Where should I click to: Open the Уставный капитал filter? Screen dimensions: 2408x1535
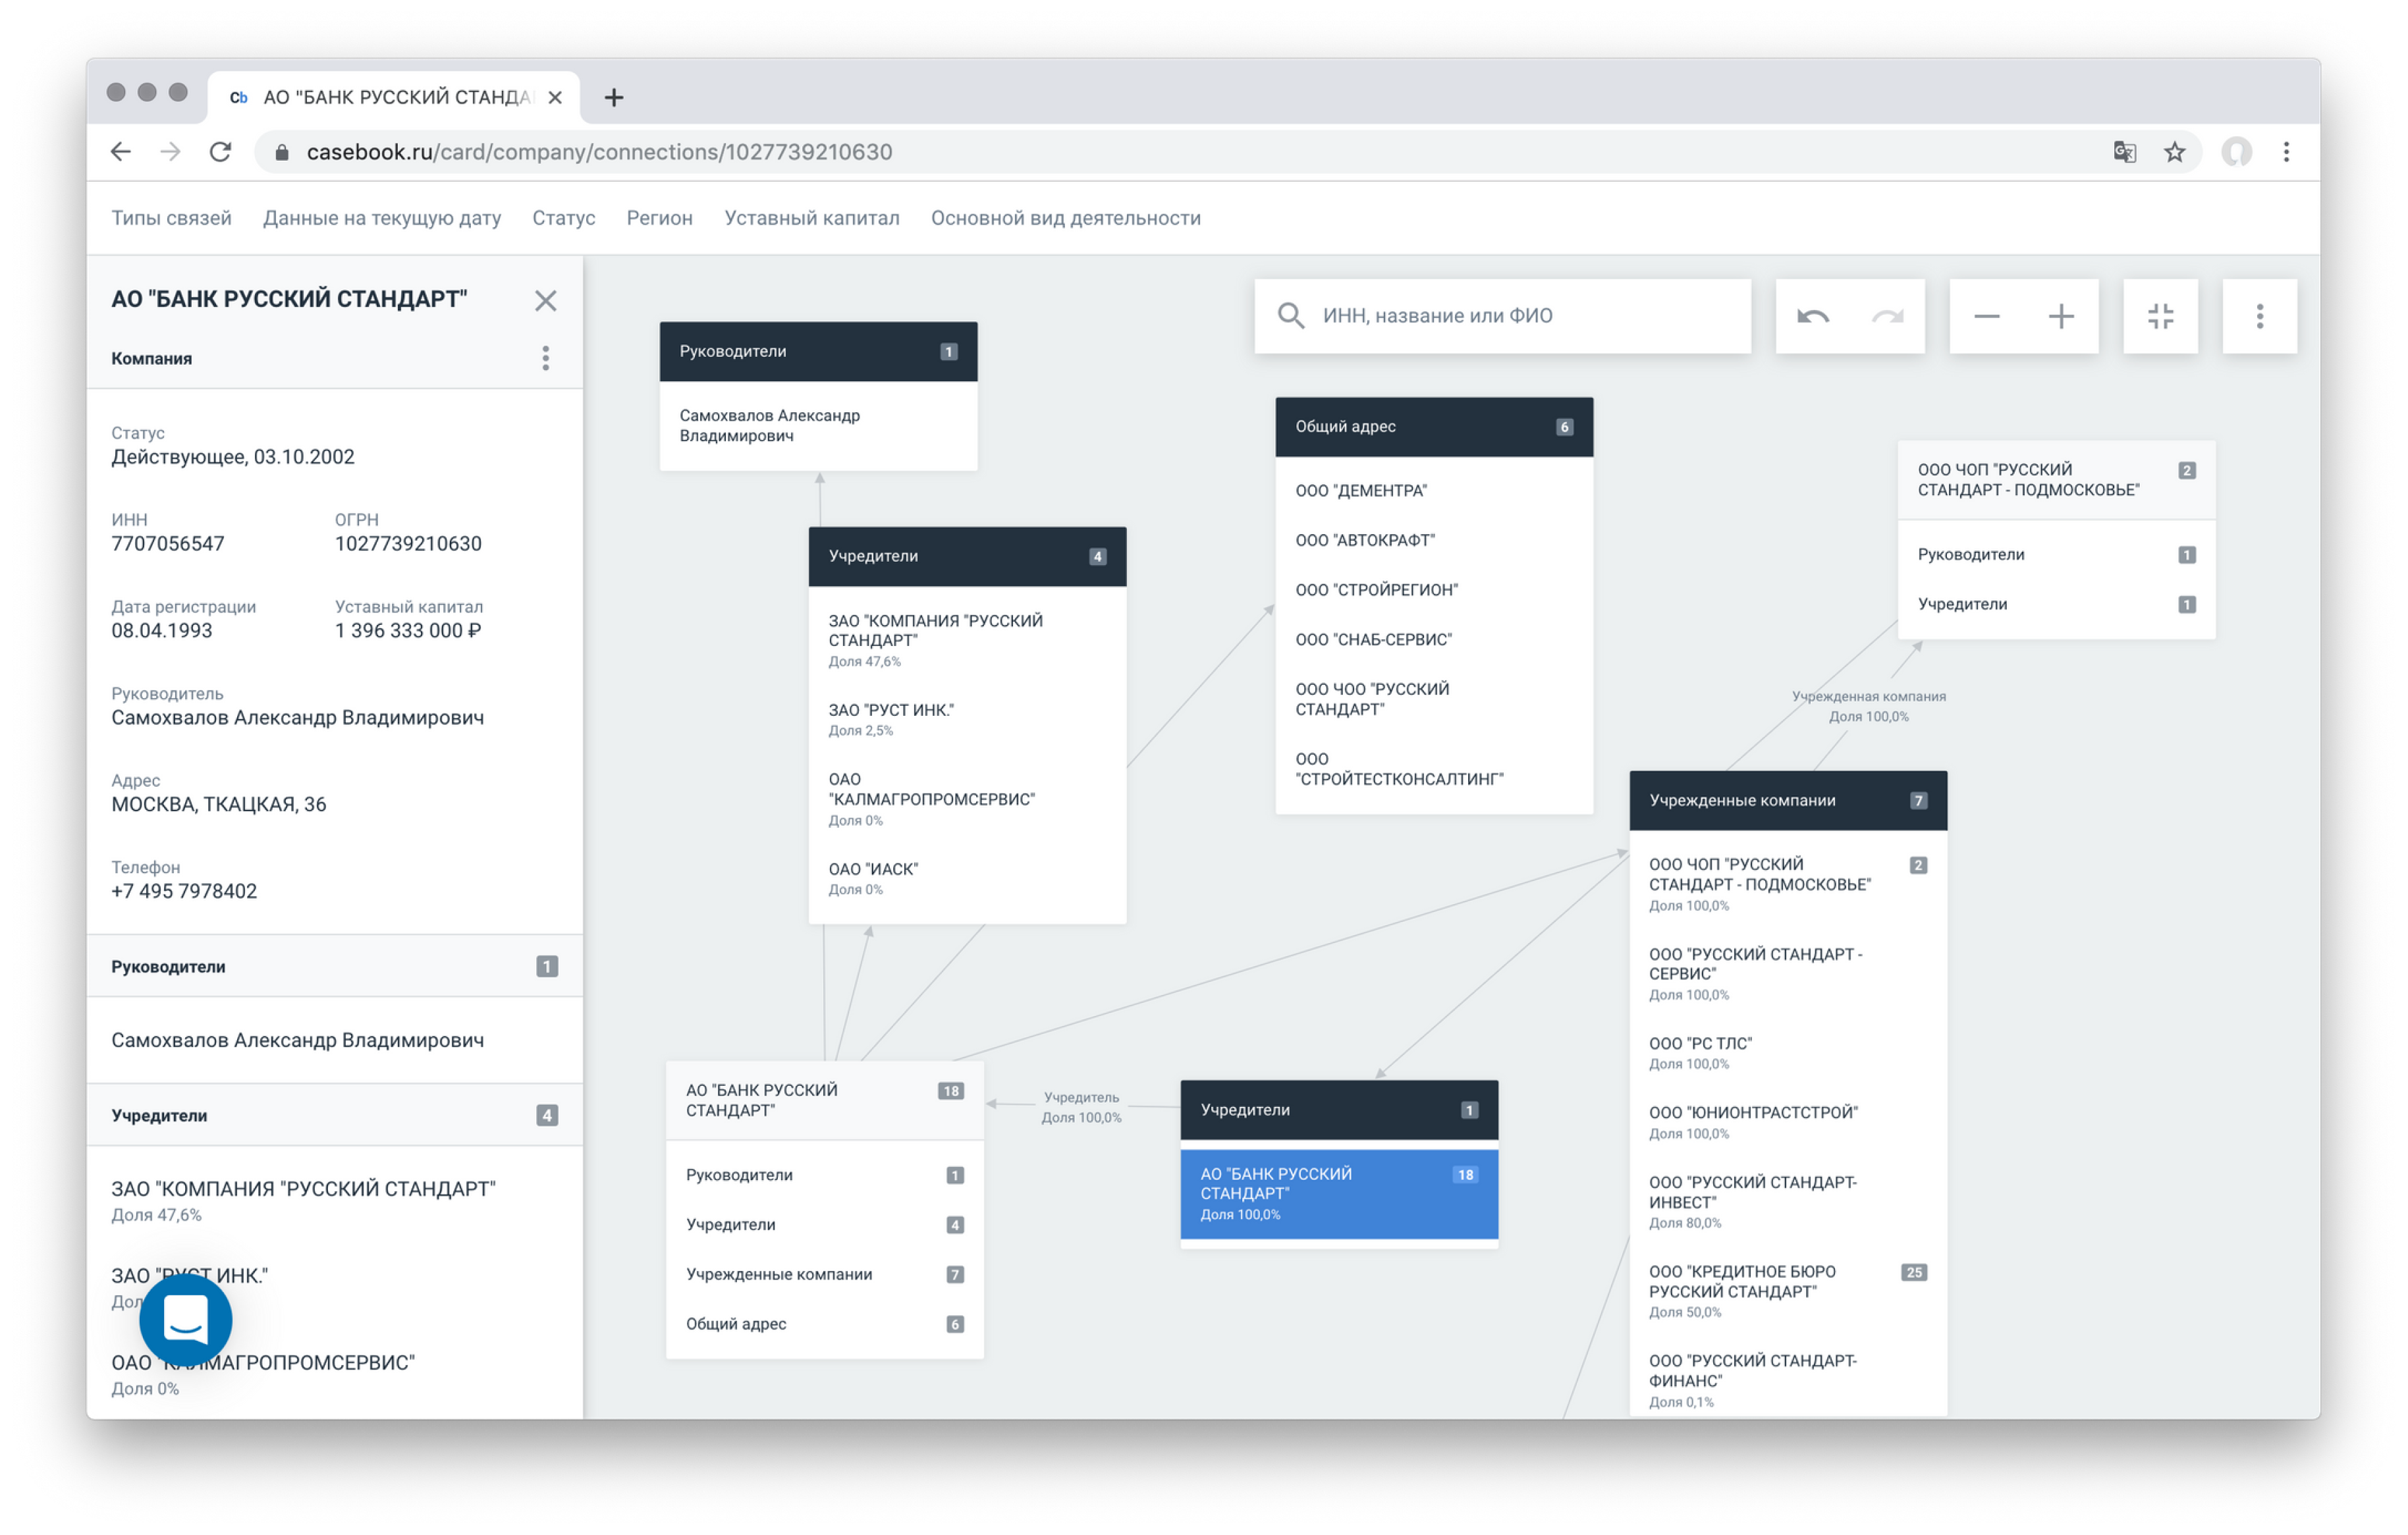click(x=811, y=218)
